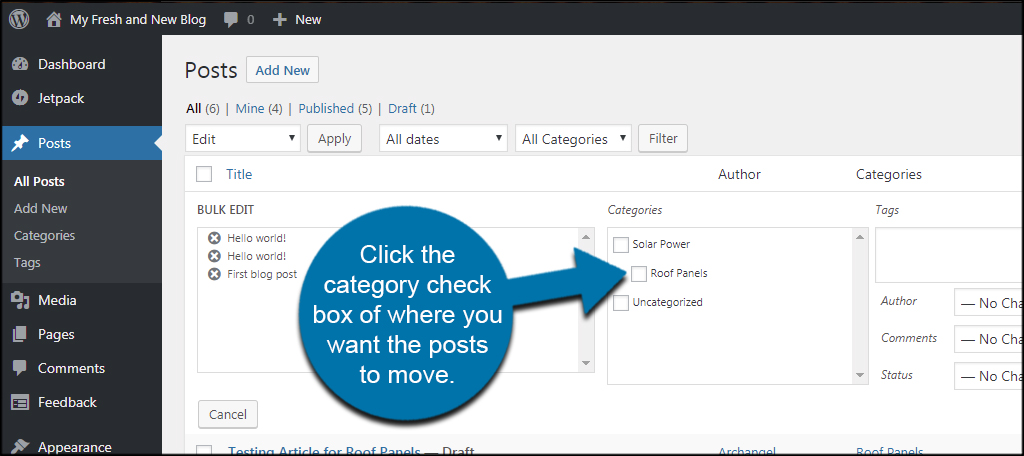Open the comments bubble icon in admin bar
This screenshot has height=456, width=1024.
231,20
